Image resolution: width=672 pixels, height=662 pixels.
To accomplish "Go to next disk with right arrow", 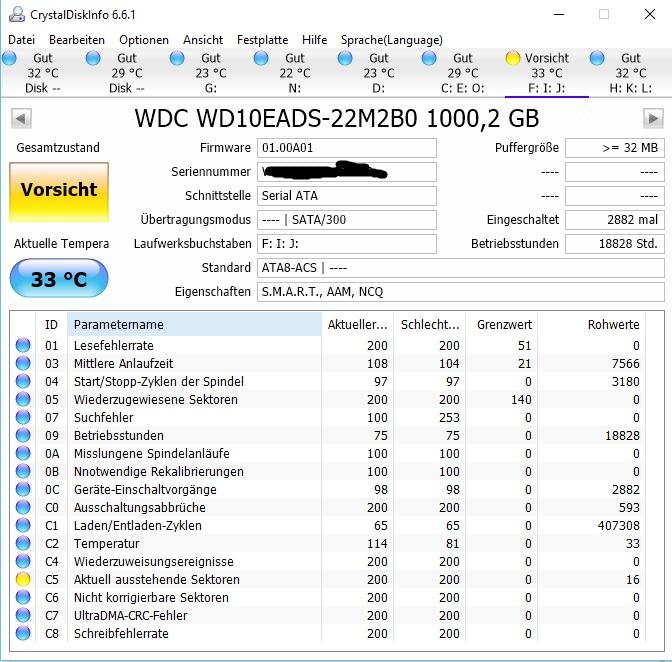I will click(653, 118).
